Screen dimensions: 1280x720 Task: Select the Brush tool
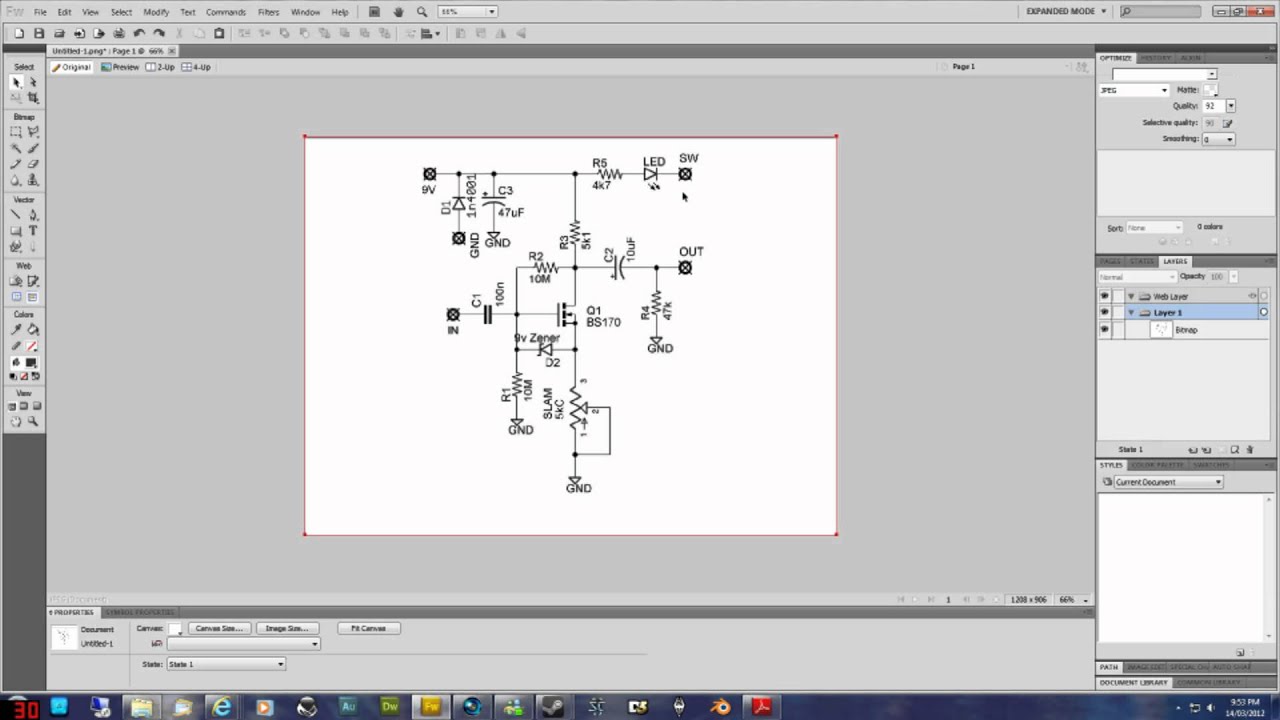(33, 148)
